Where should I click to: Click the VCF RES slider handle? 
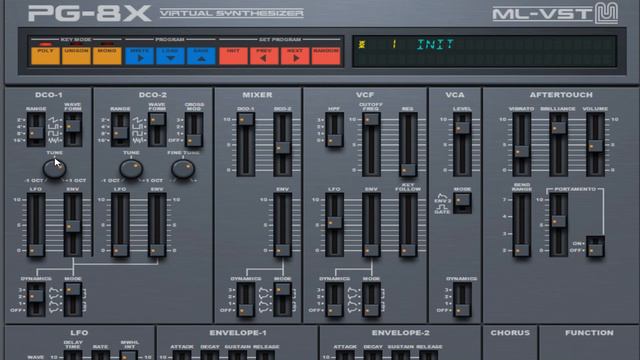tap(408, 169)
